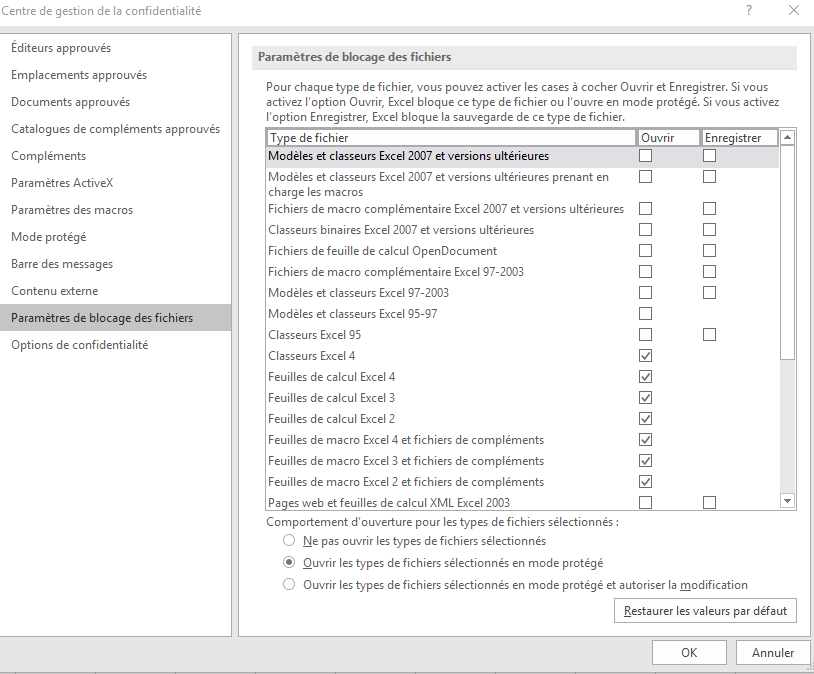
Task: Click the Ouvrir column header
Action: point(669,138)
